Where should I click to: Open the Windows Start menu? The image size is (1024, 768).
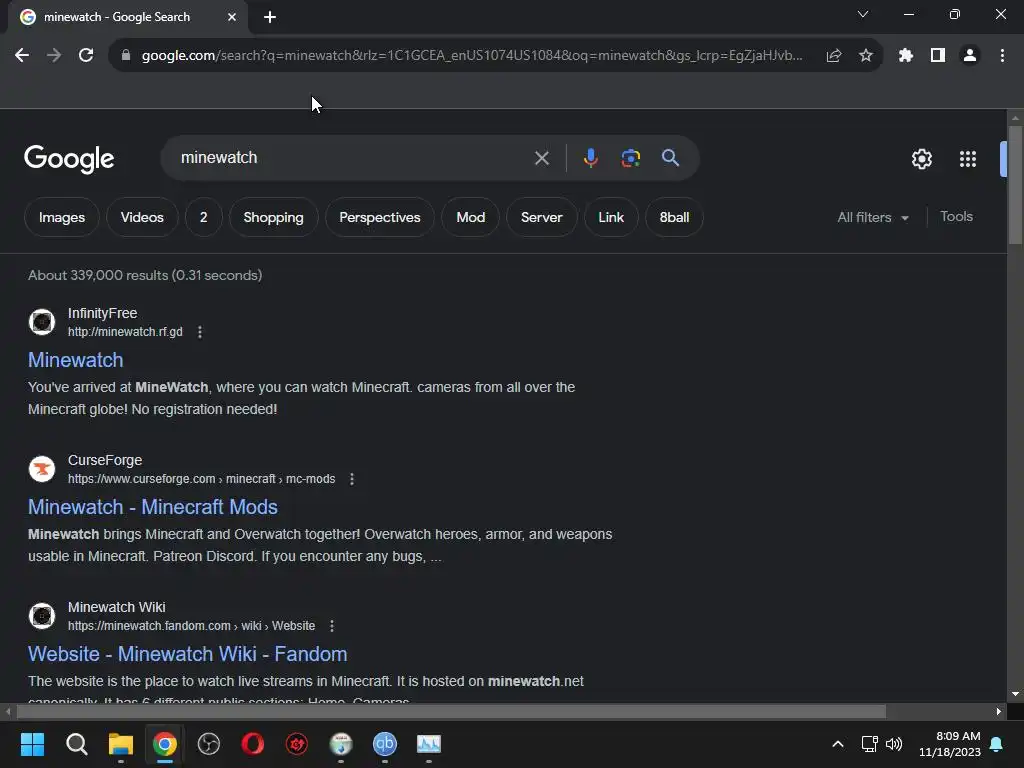click(x=33, y=744)
